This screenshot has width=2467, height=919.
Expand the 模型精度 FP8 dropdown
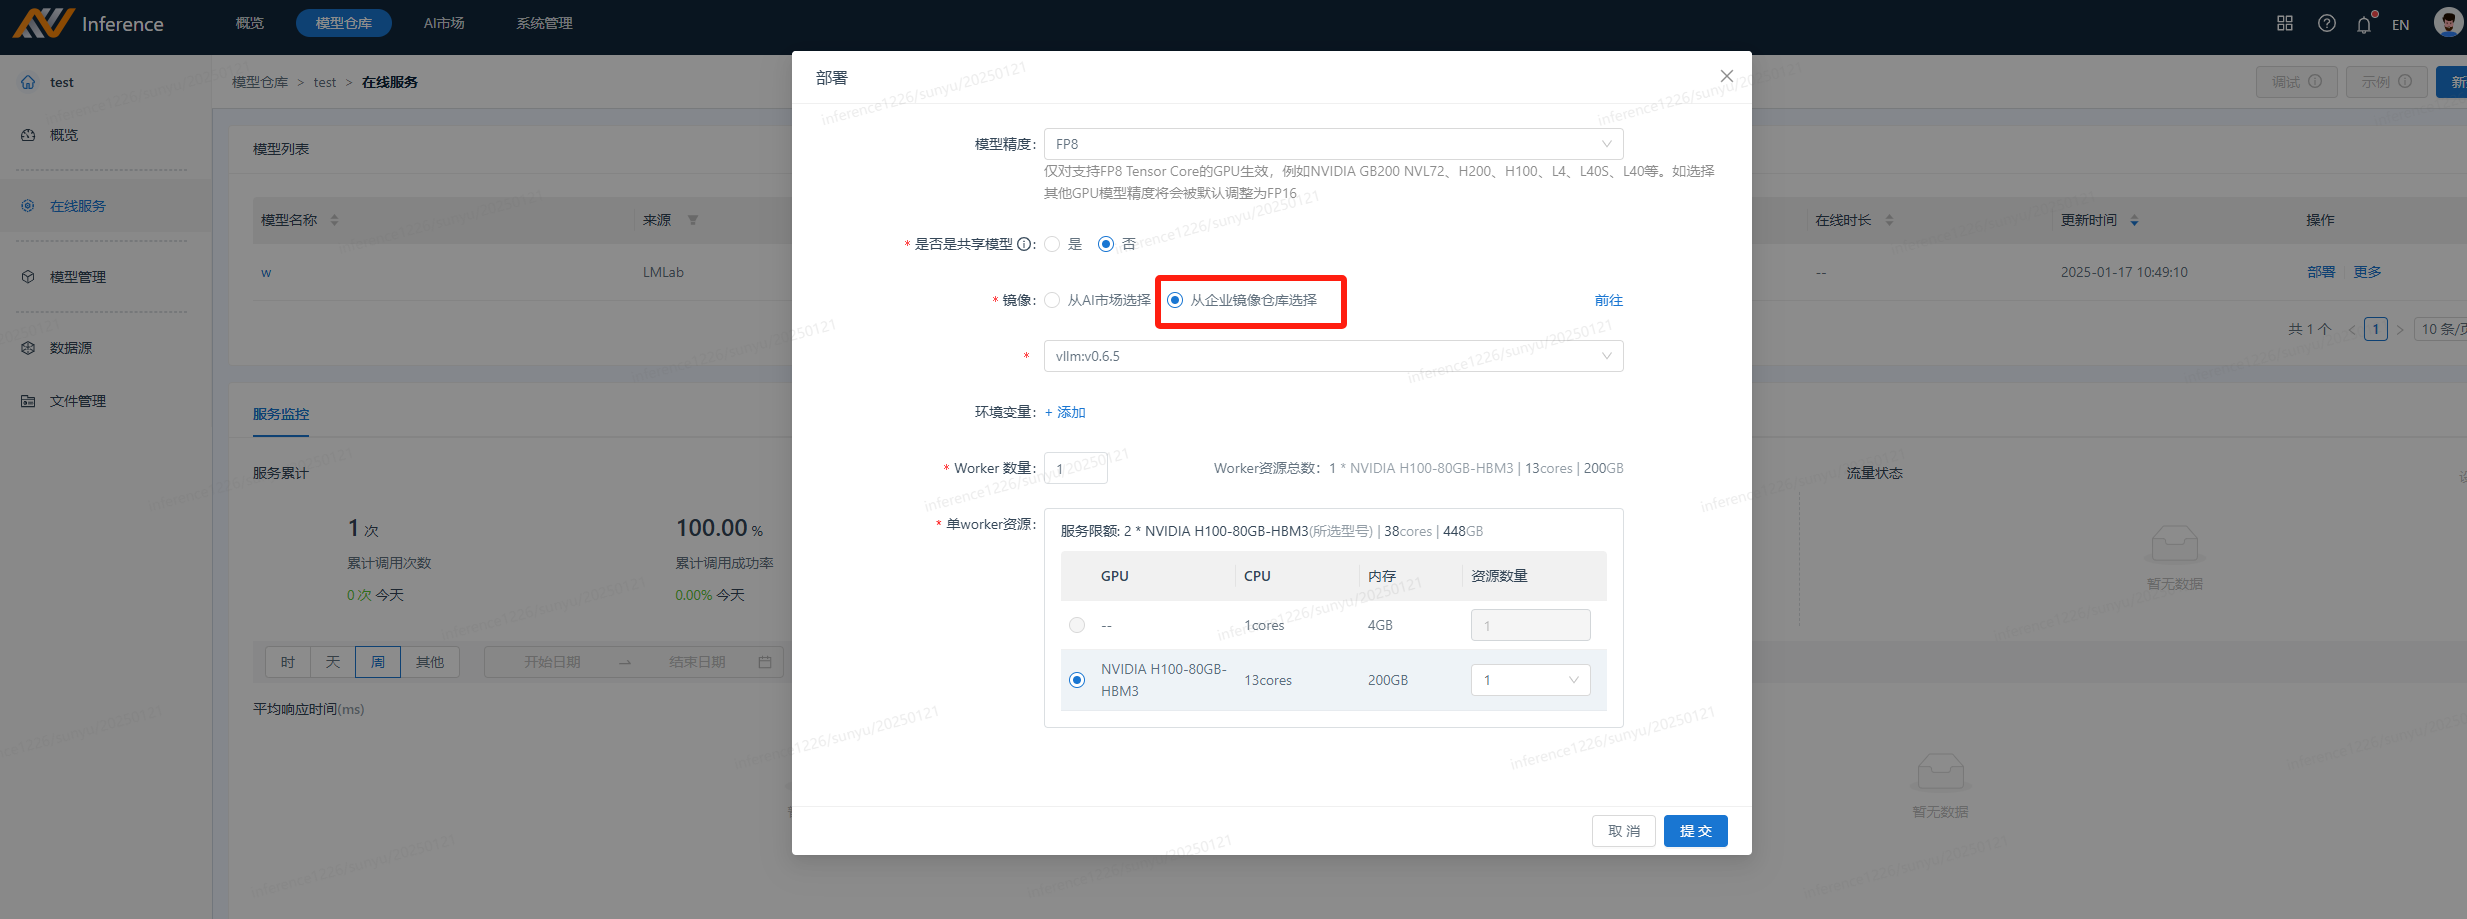click(1333, 144)
